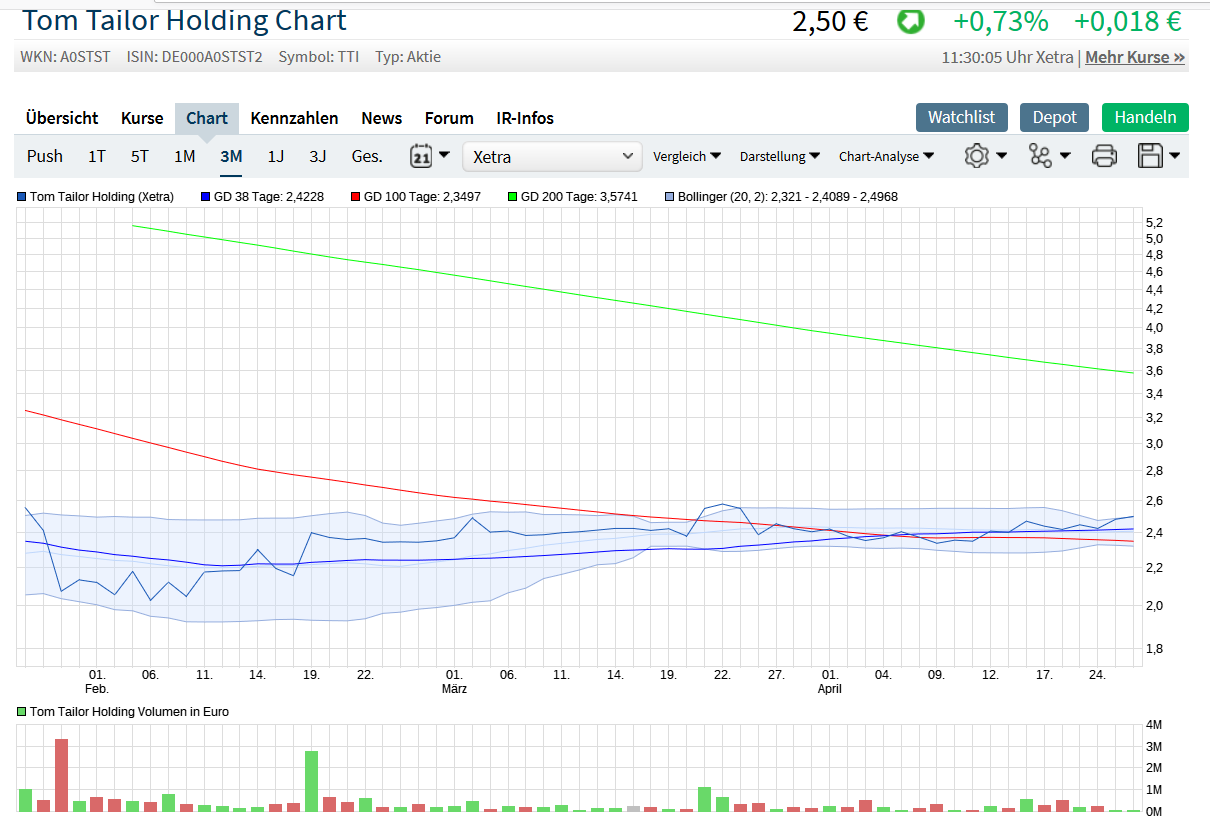Open the chart share icon

click(1040, 156)
